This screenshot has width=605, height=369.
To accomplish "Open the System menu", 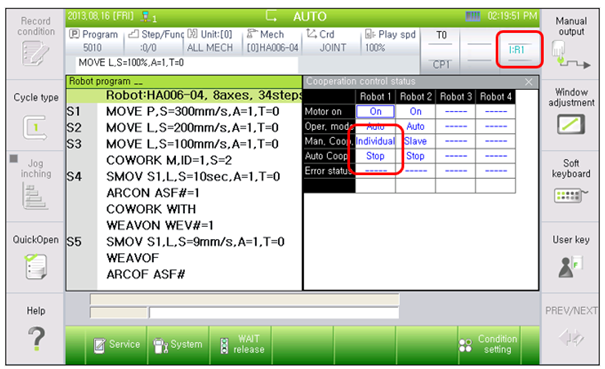I will point(178,345).
